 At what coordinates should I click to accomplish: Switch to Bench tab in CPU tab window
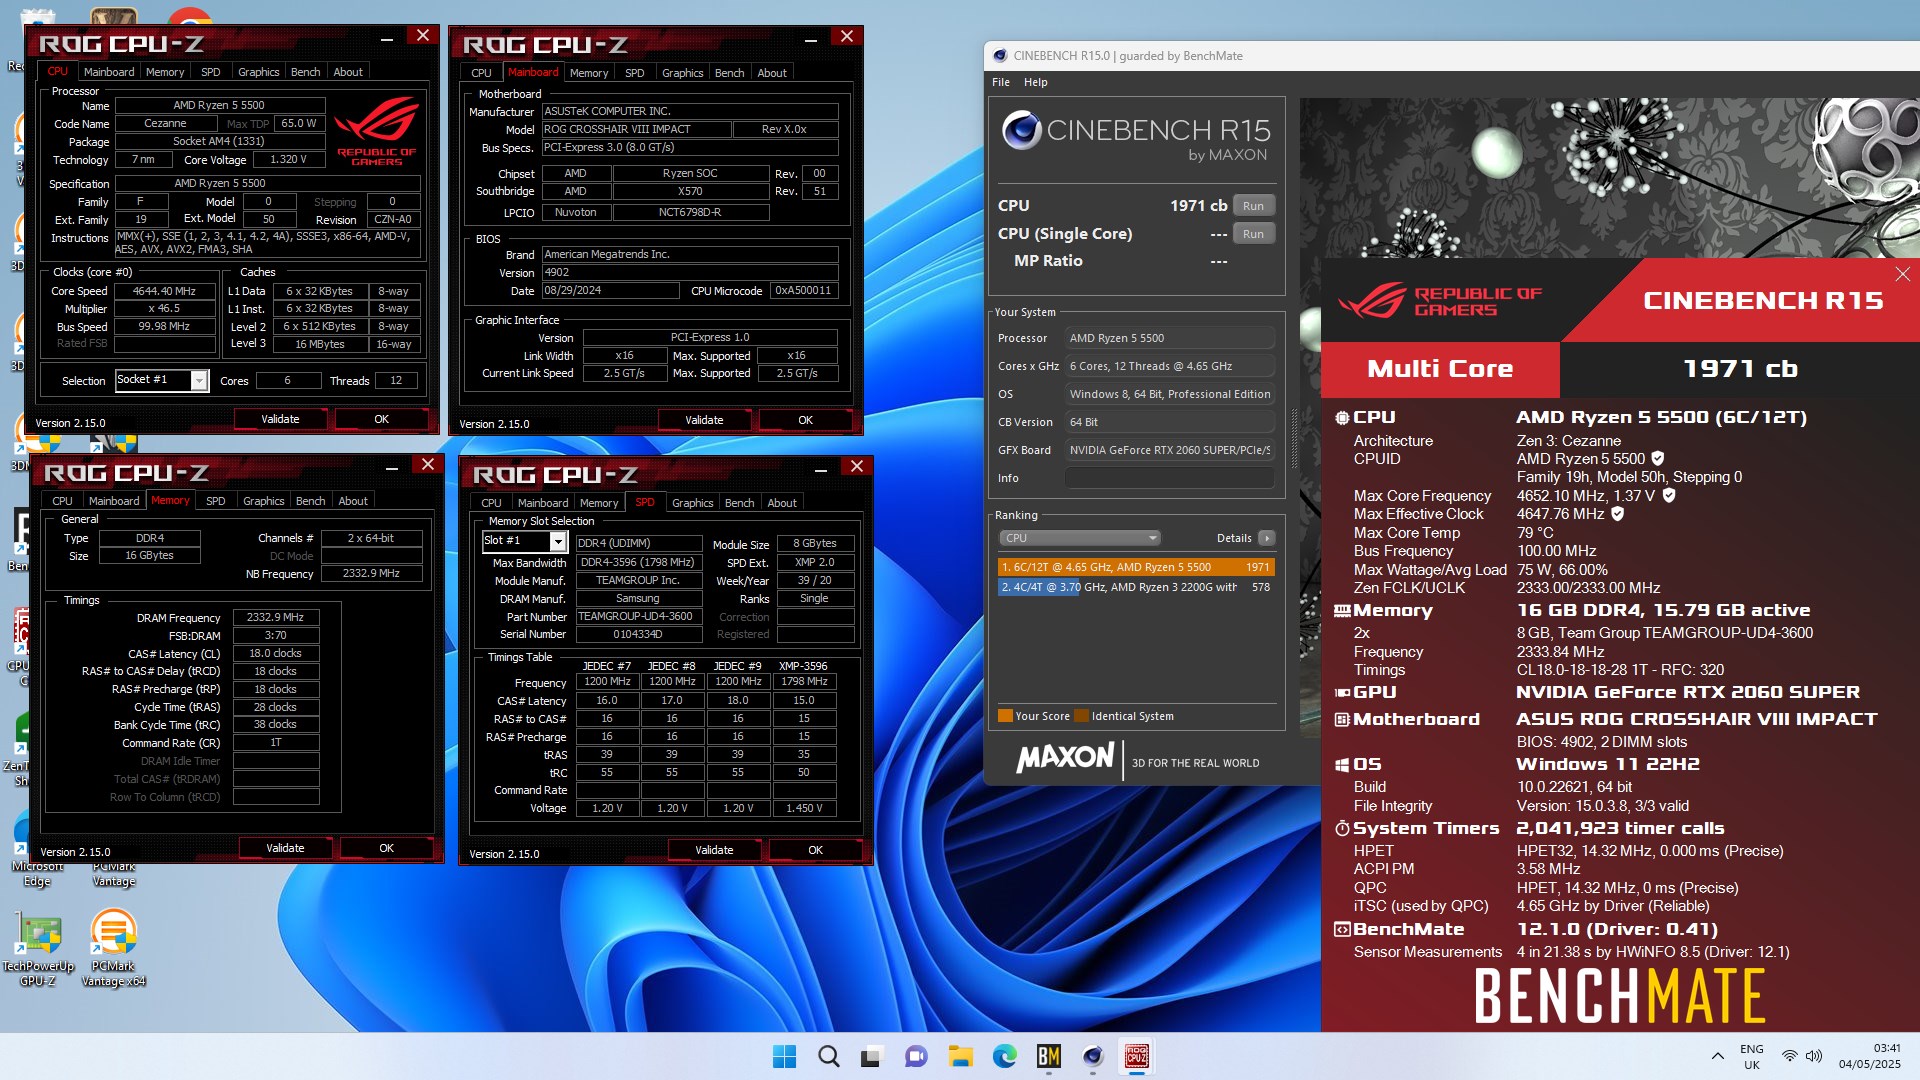305,72
